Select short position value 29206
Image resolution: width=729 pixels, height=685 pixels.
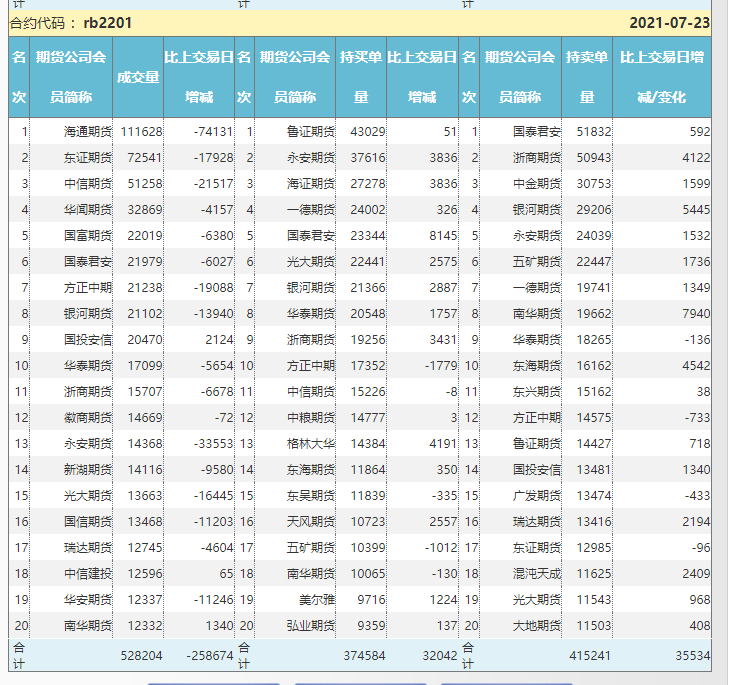pyautogui.click(x=594, y=210)
